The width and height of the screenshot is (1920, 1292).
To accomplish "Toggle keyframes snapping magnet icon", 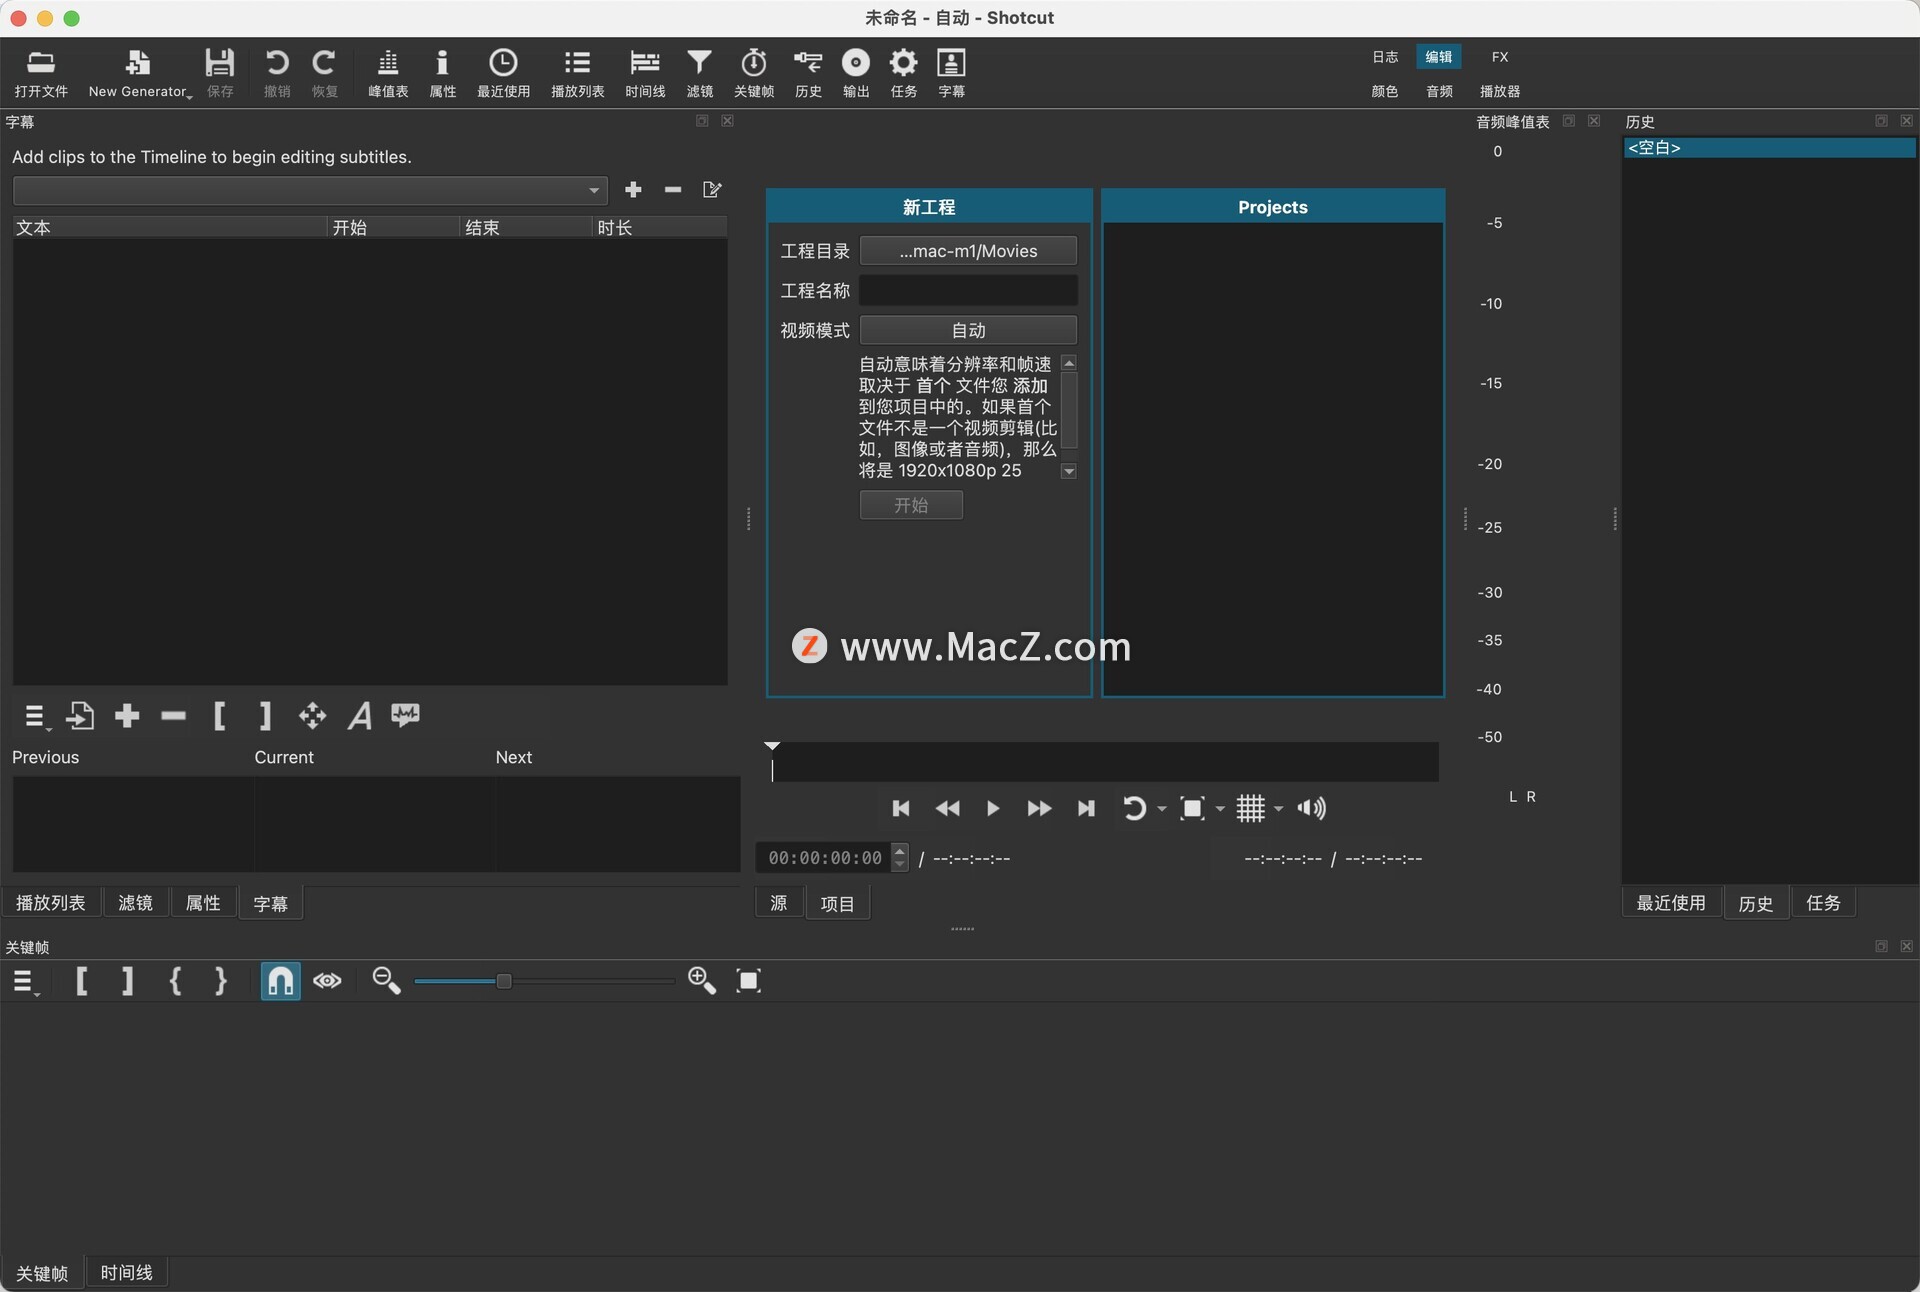I will click(281, 981).
